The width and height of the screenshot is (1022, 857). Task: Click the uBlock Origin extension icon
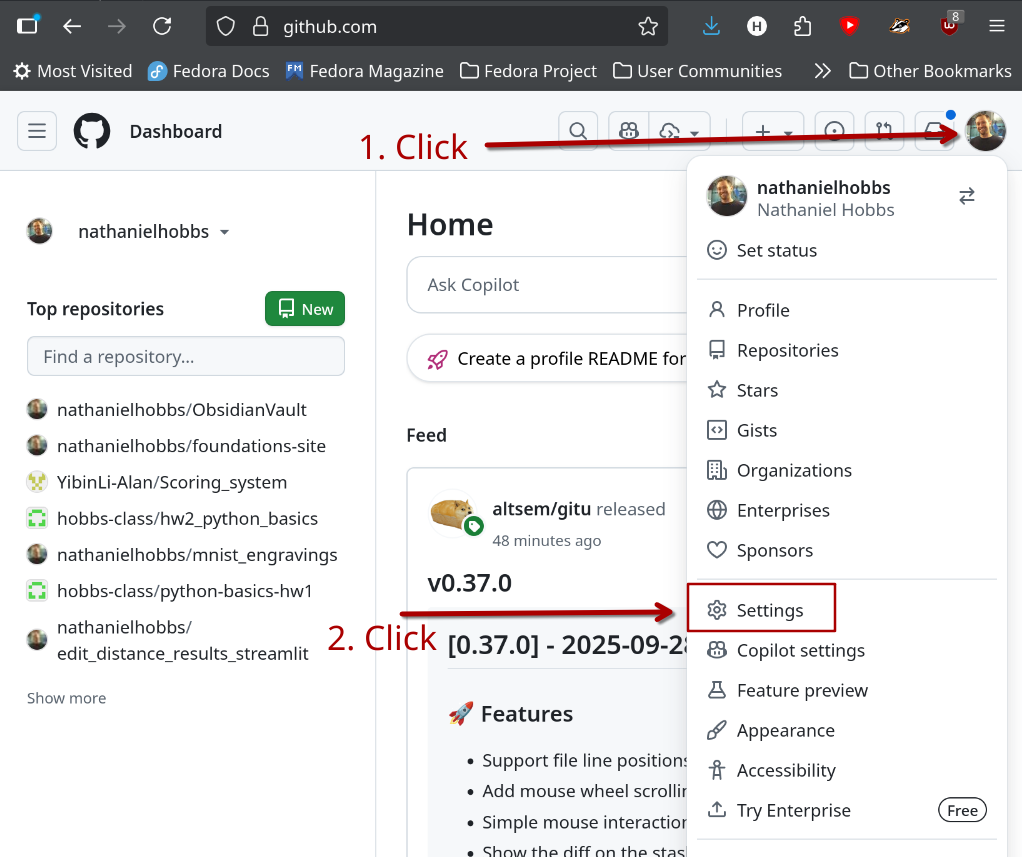[948, 27]
